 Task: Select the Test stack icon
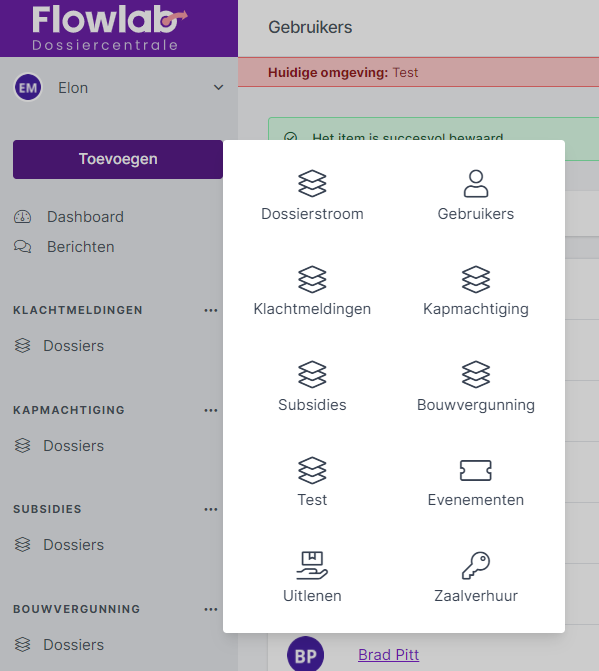click(x=312, y=470)
